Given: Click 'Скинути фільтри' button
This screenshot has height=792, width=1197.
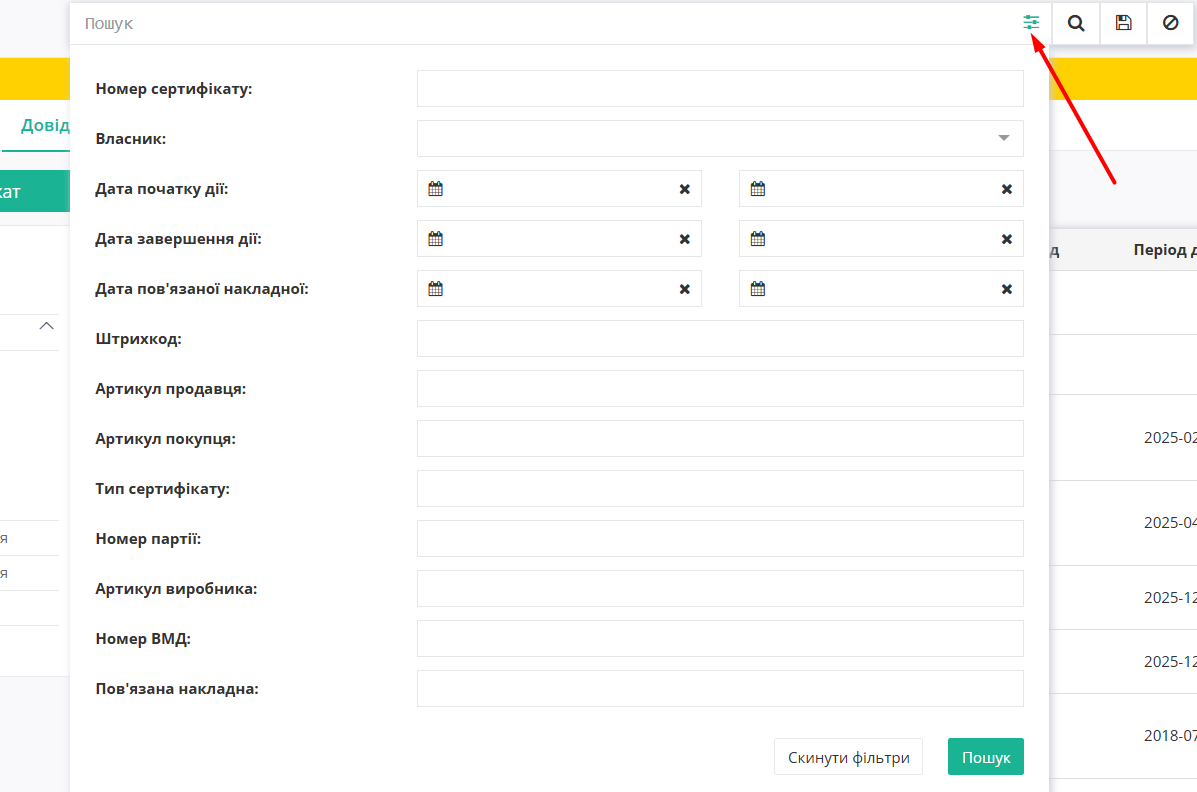Looking at the screenshot, I should [848, 757].
